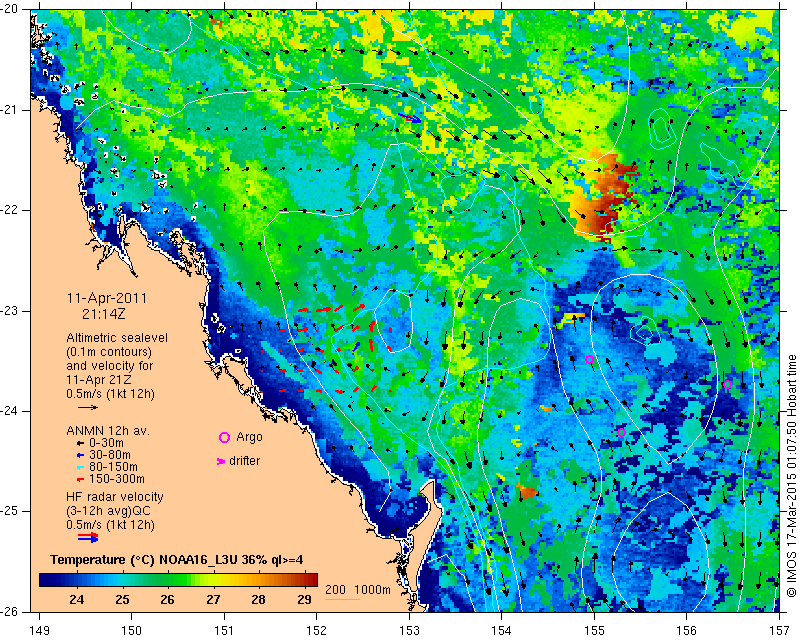Click the red HF radar velocity arrow
This screenshot has width=800, height=640.
[x=88, y=534]
